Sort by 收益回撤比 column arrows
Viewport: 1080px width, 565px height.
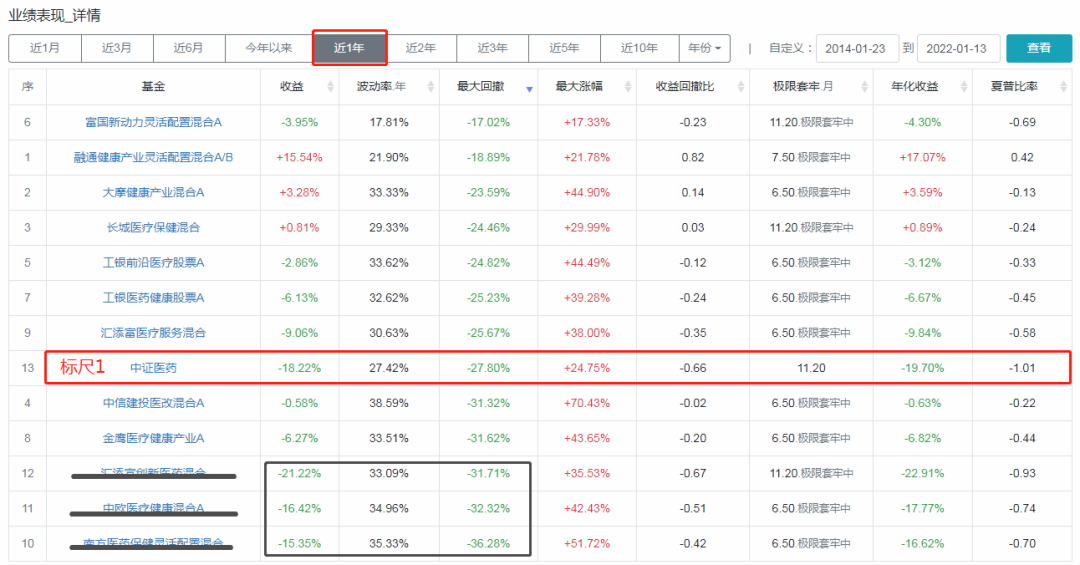pos(740,87)
